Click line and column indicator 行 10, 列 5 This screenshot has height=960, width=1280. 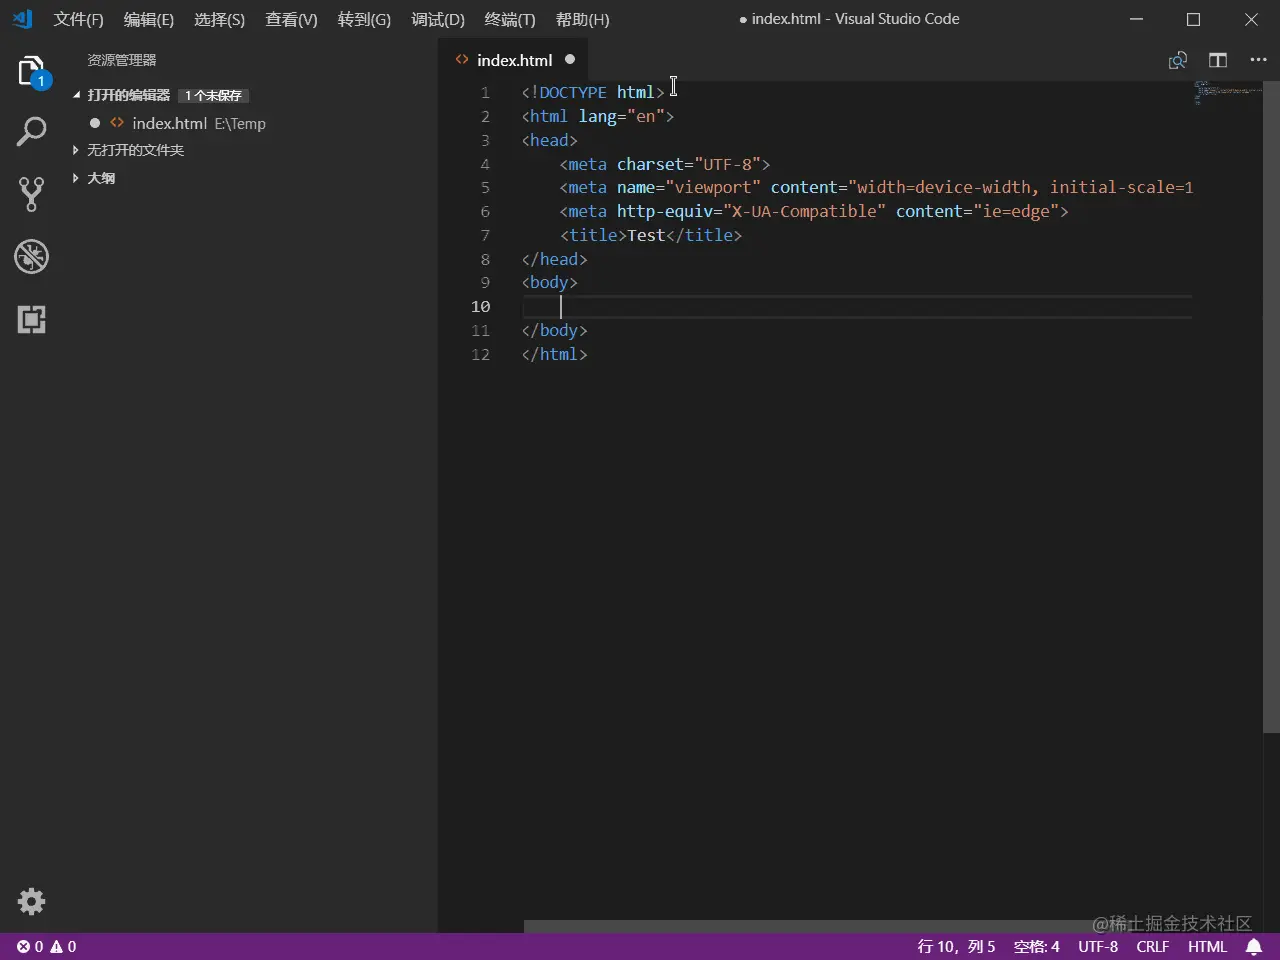[x=956, y=946]
